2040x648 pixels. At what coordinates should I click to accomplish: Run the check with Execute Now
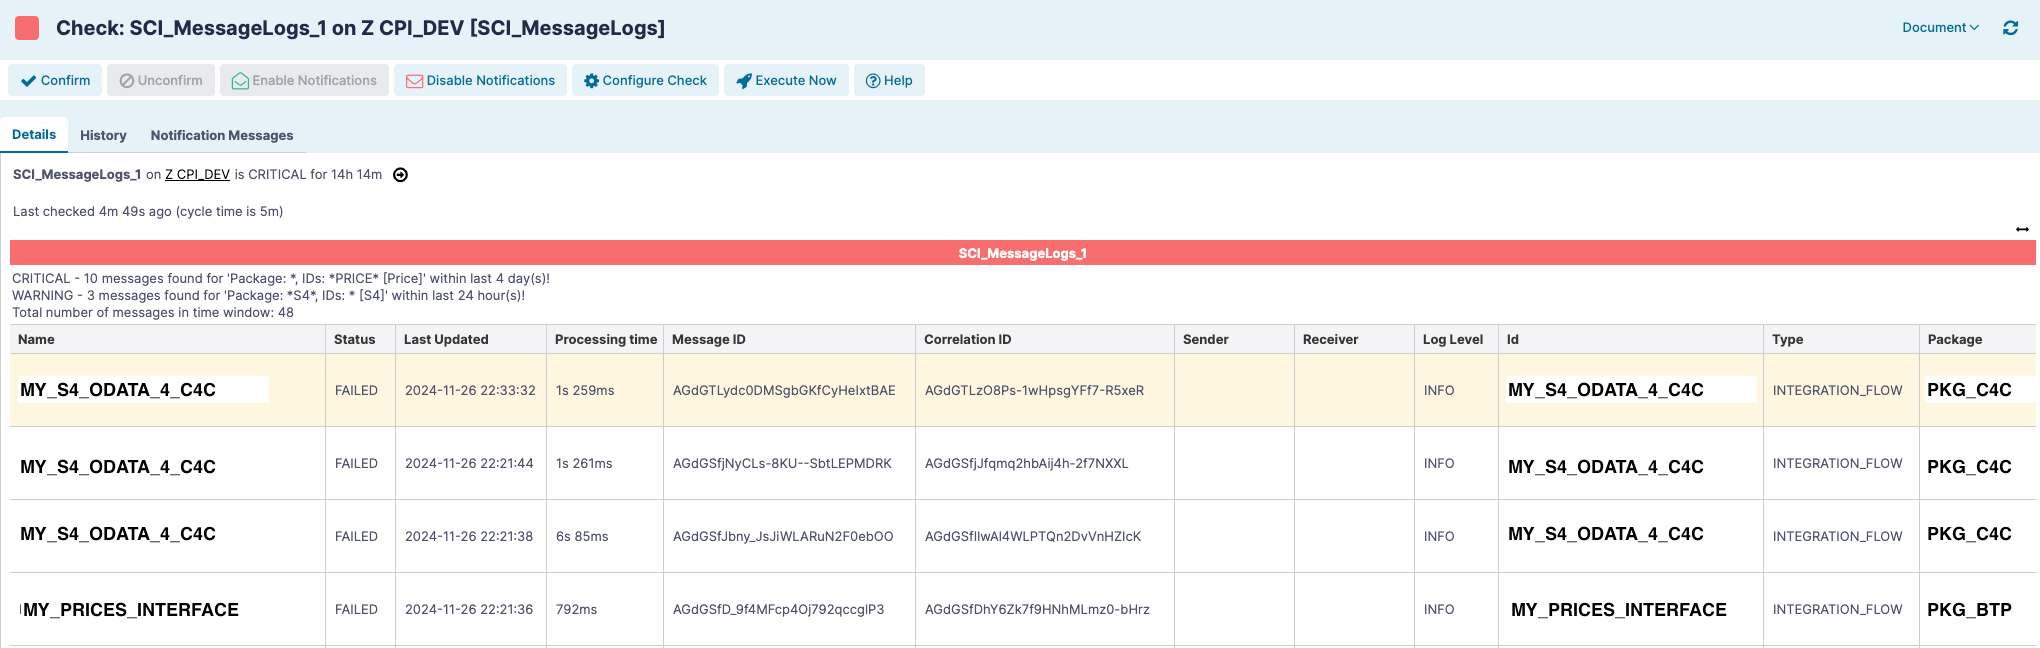(x=786, y=80)
